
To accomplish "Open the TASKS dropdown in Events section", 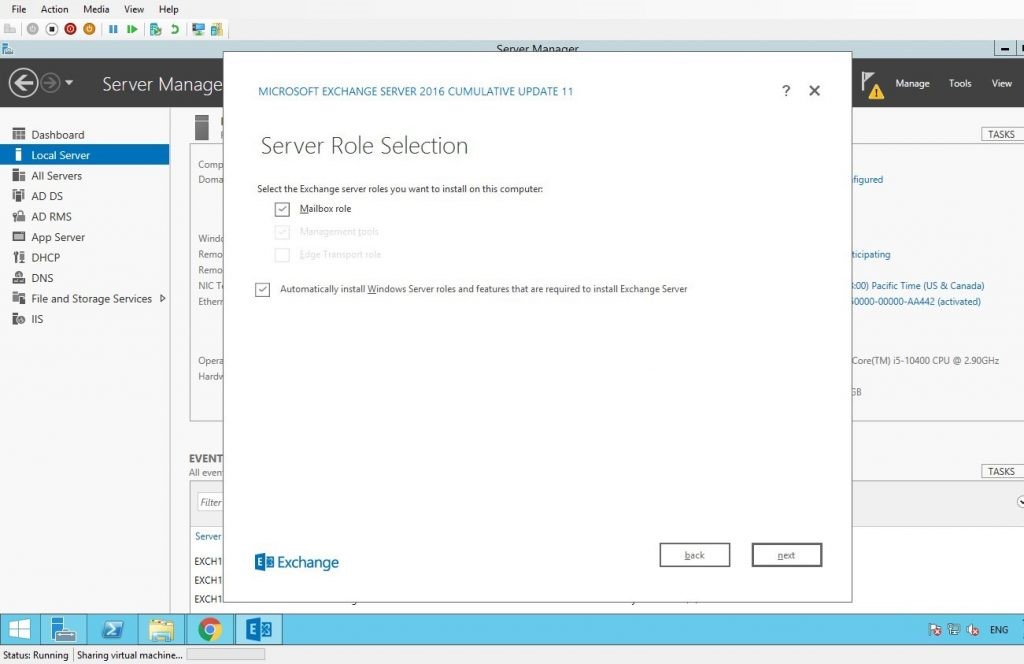I will [1002, 471].
